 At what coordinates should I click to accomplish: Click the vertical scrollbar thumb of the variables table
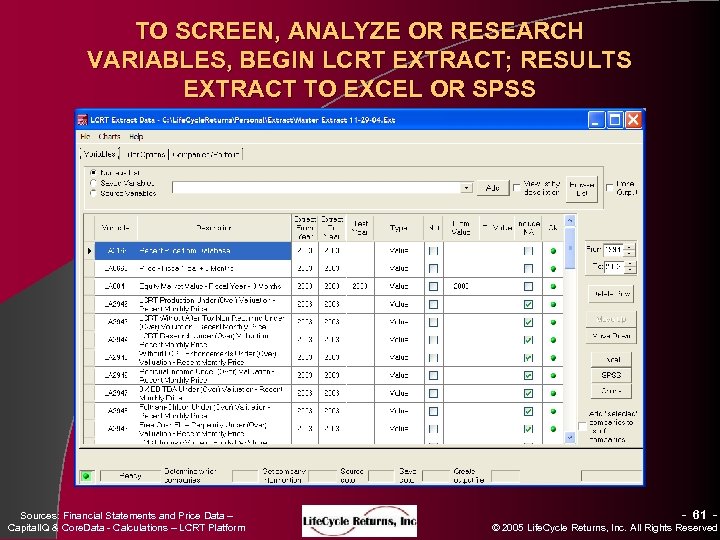(570, 248)
